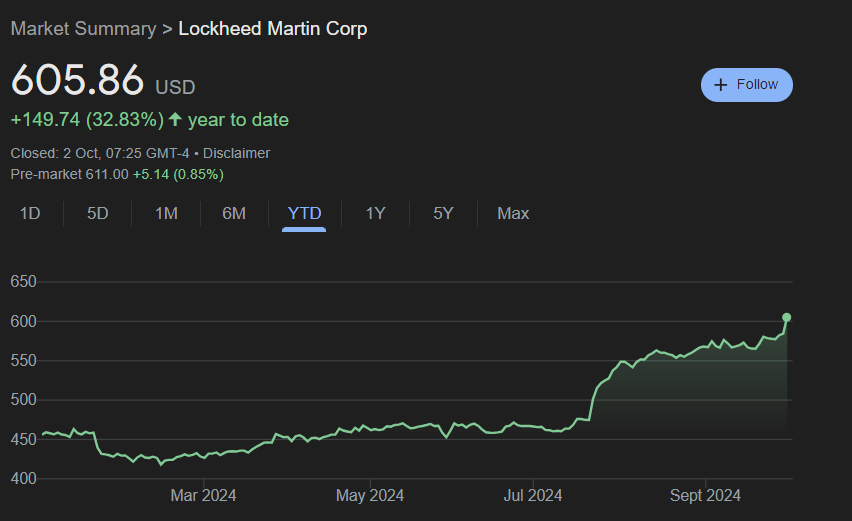
Task: Click the +5.14 (0.85%) pre-market change
Action: click(178, 174)
